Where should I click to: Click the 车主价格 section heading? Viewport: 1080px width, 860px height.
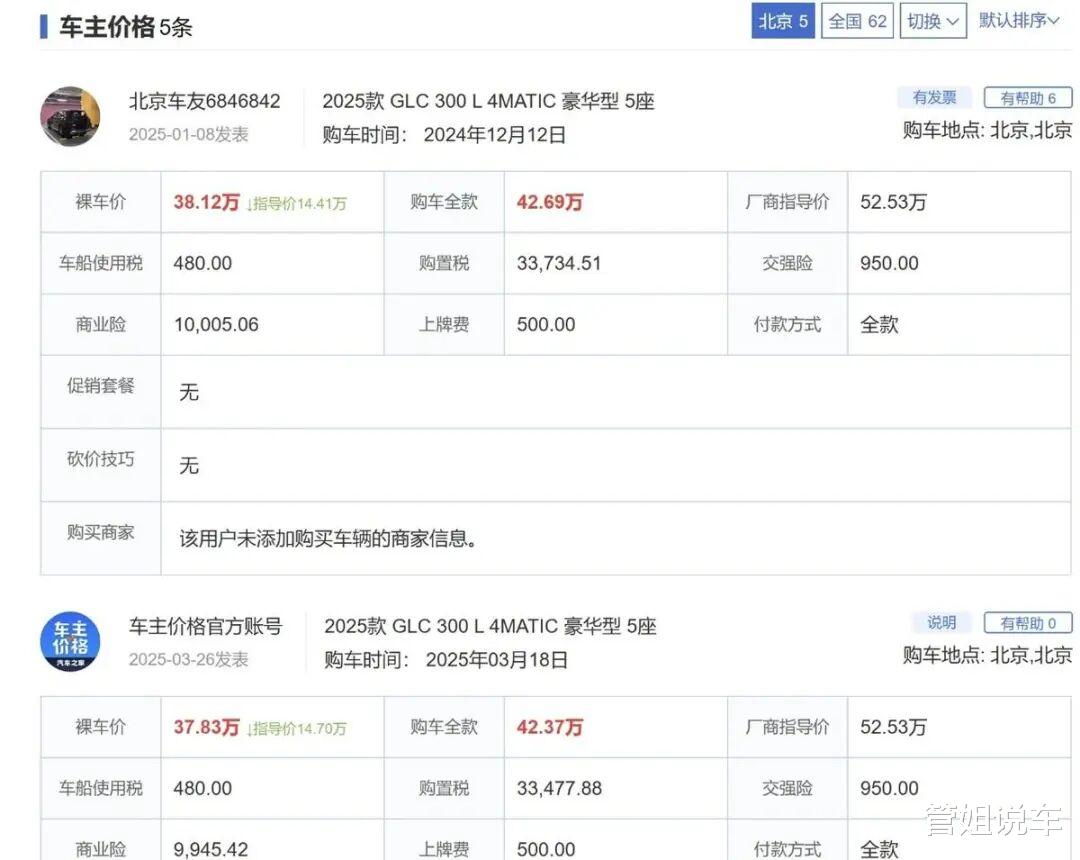click(107, 27)
